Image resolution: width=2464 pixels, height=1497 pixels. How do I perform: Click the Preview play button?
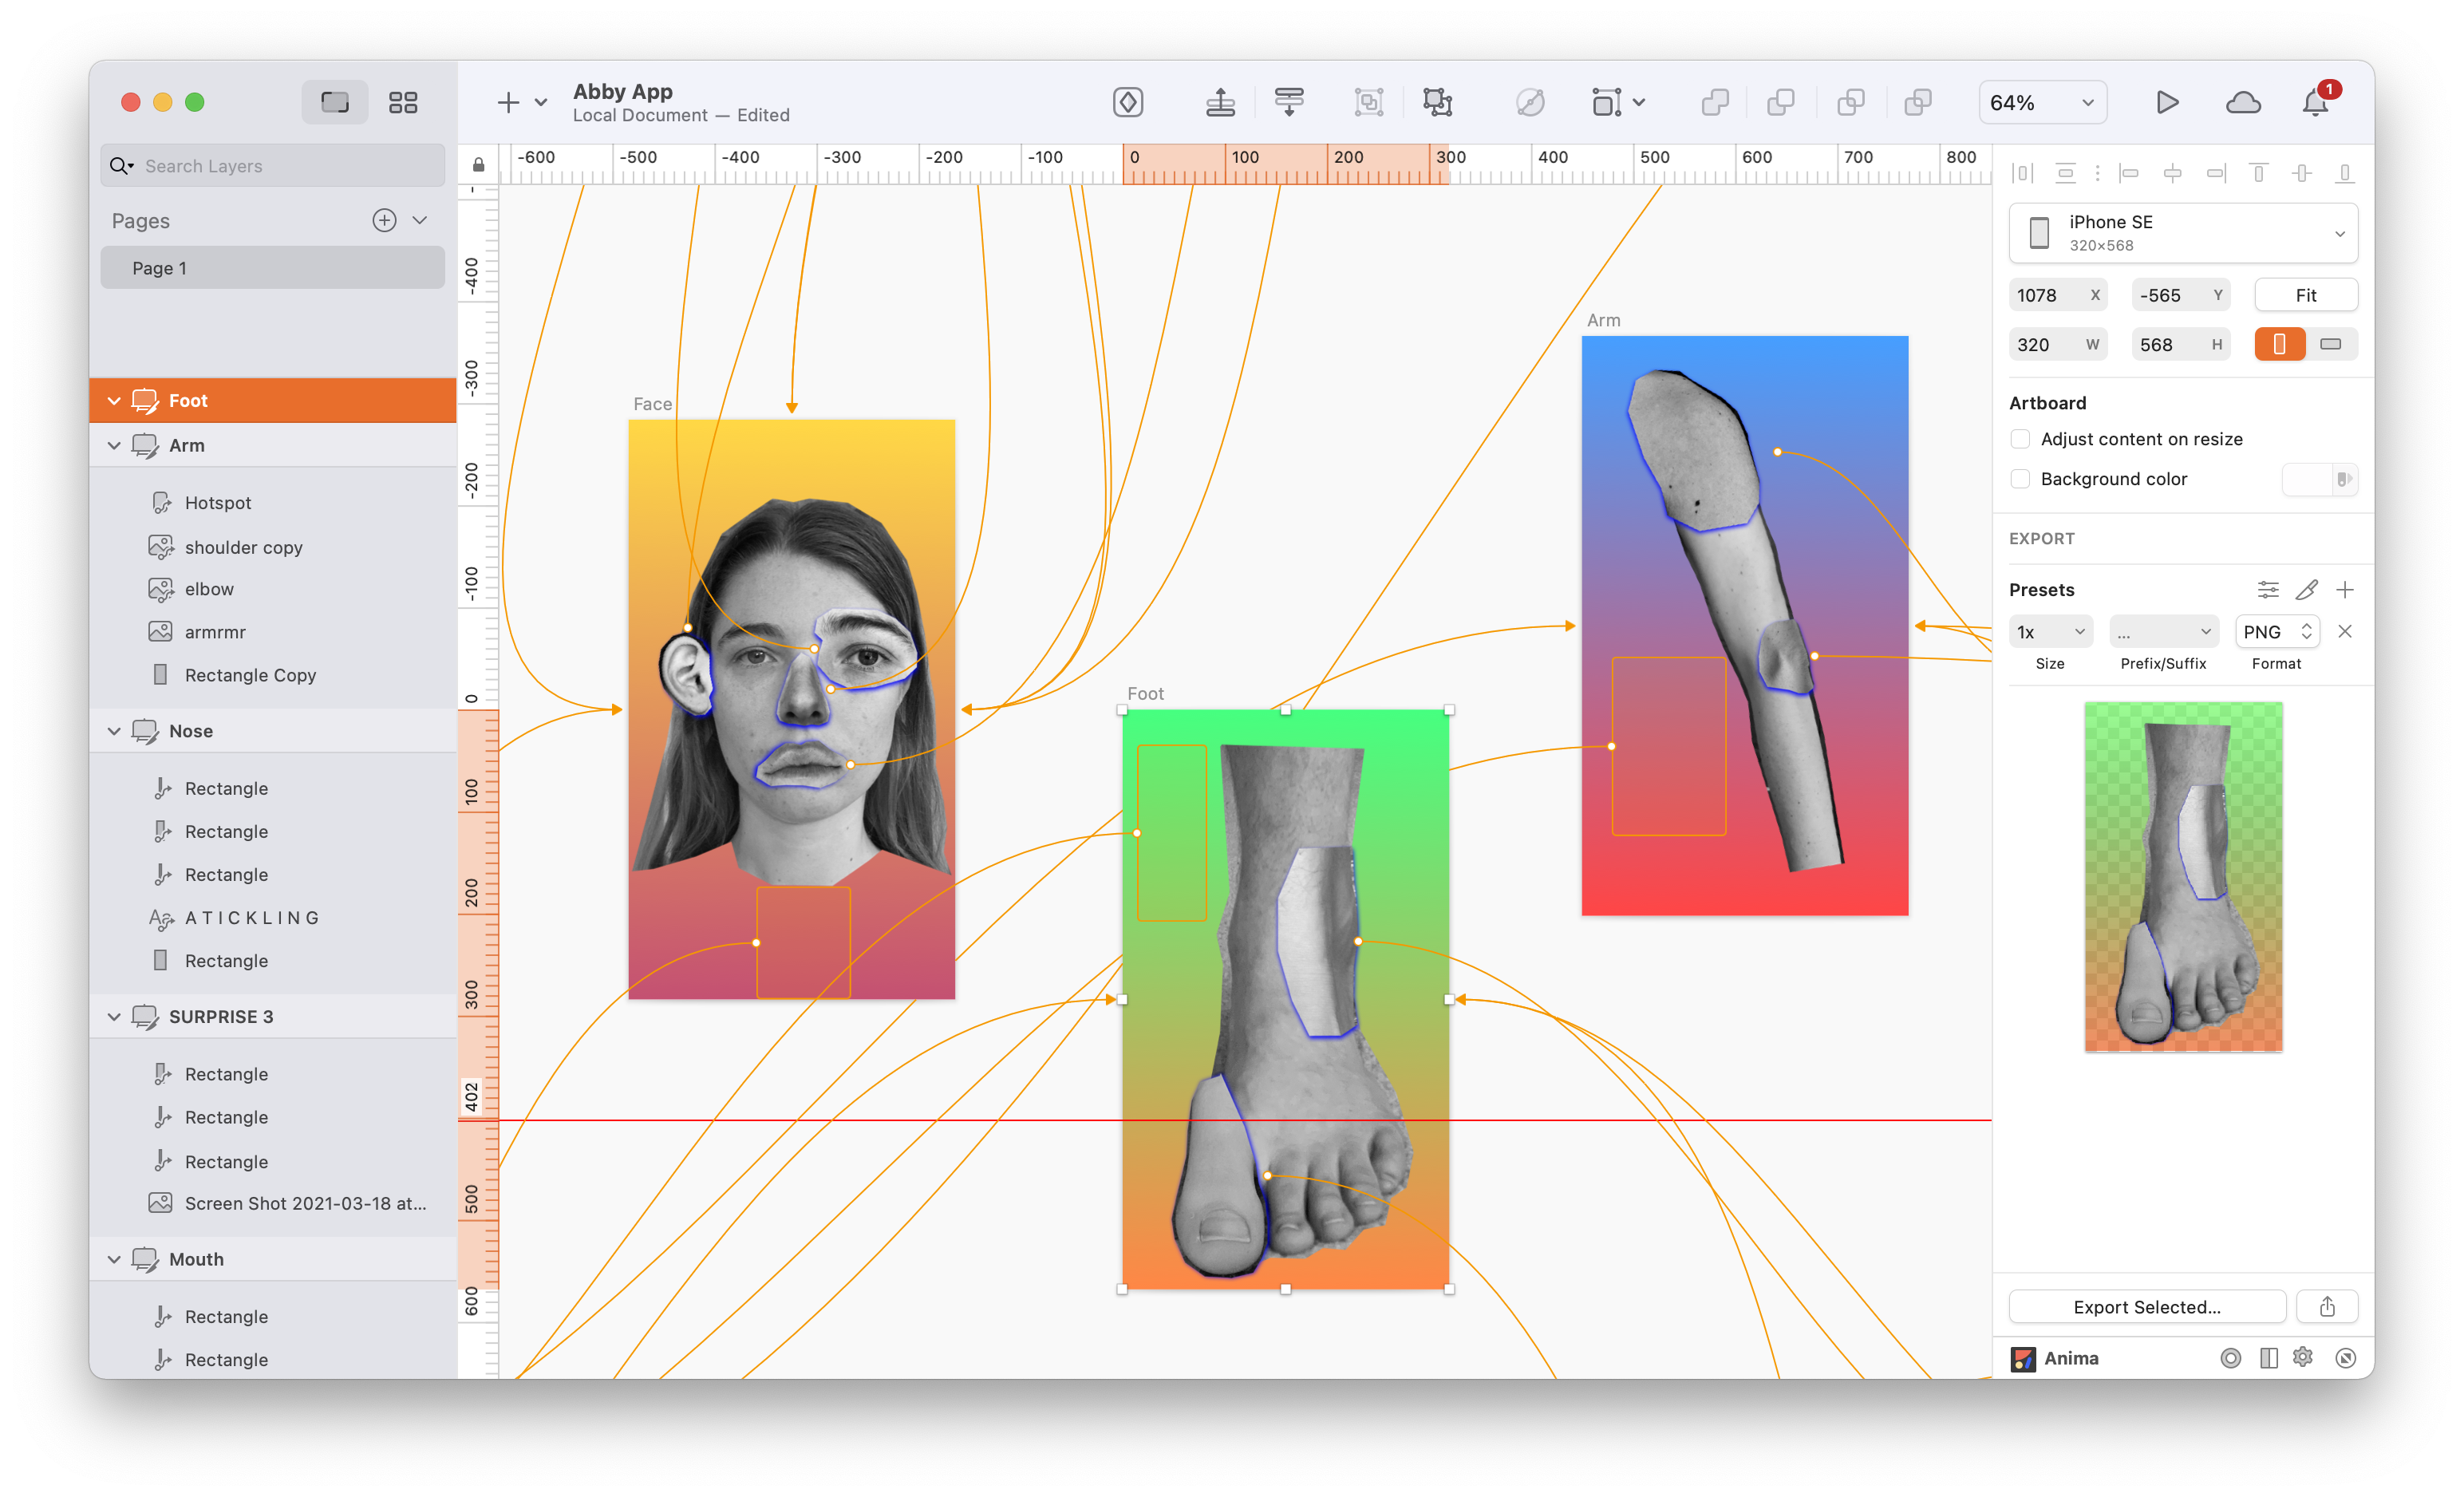click(x=2166, y=102)
